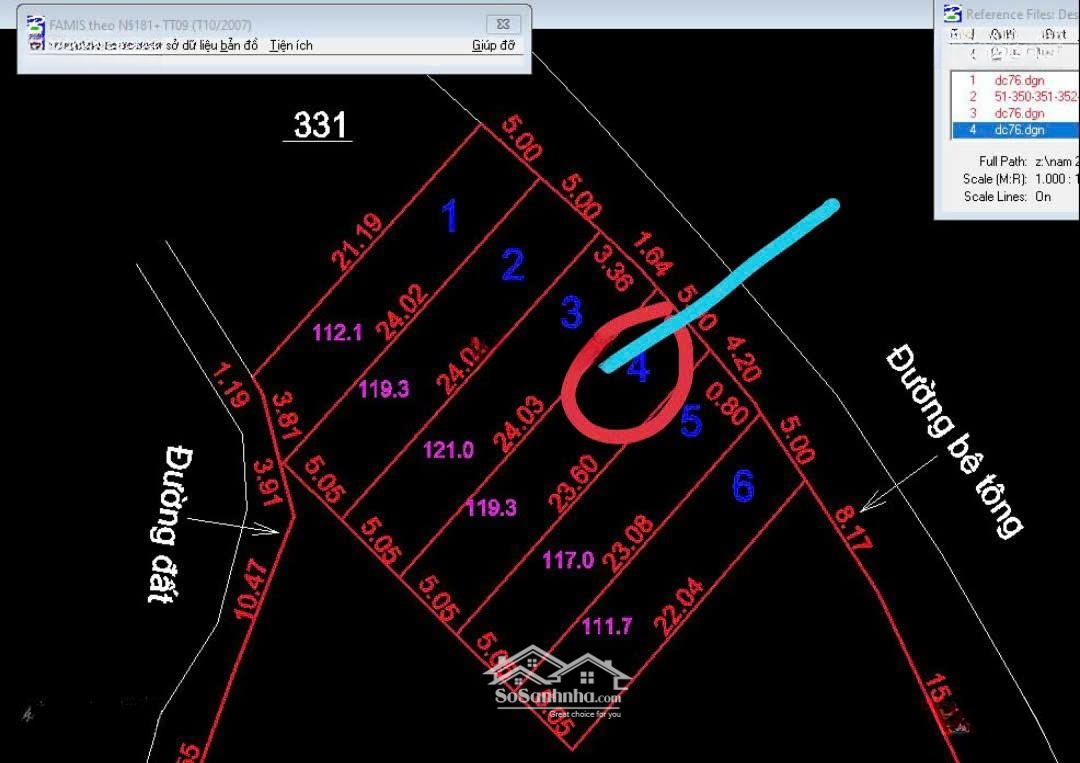The height and width of the screenshot is (763, 1080).
Task: Click the map sheet number 331
Action: [x=319, y=126]
